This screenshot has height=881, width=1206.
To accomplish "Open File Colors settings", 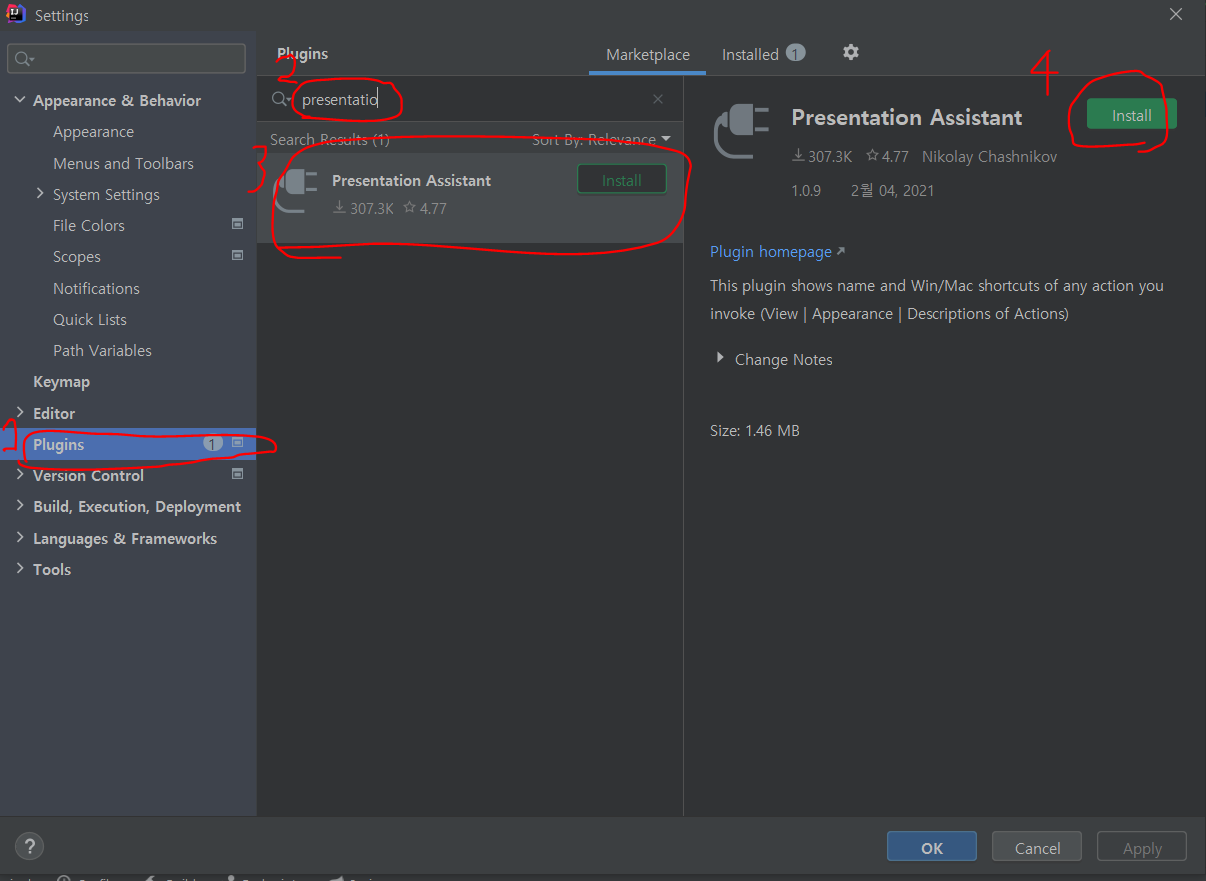I will (x=89, y=226).
